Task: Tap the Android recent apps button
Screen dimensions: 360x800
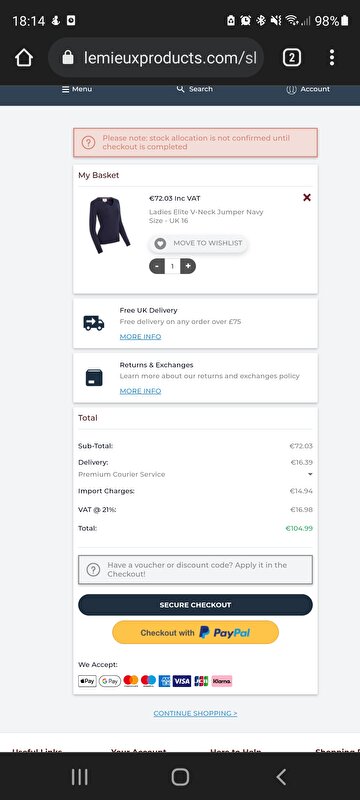Action: 80,777
